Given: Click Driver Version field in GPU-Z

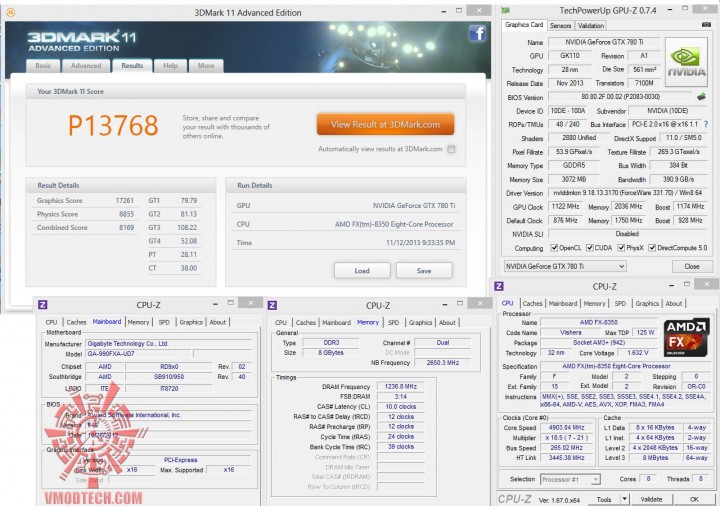Looking at the screenshot, I should 627,193.
